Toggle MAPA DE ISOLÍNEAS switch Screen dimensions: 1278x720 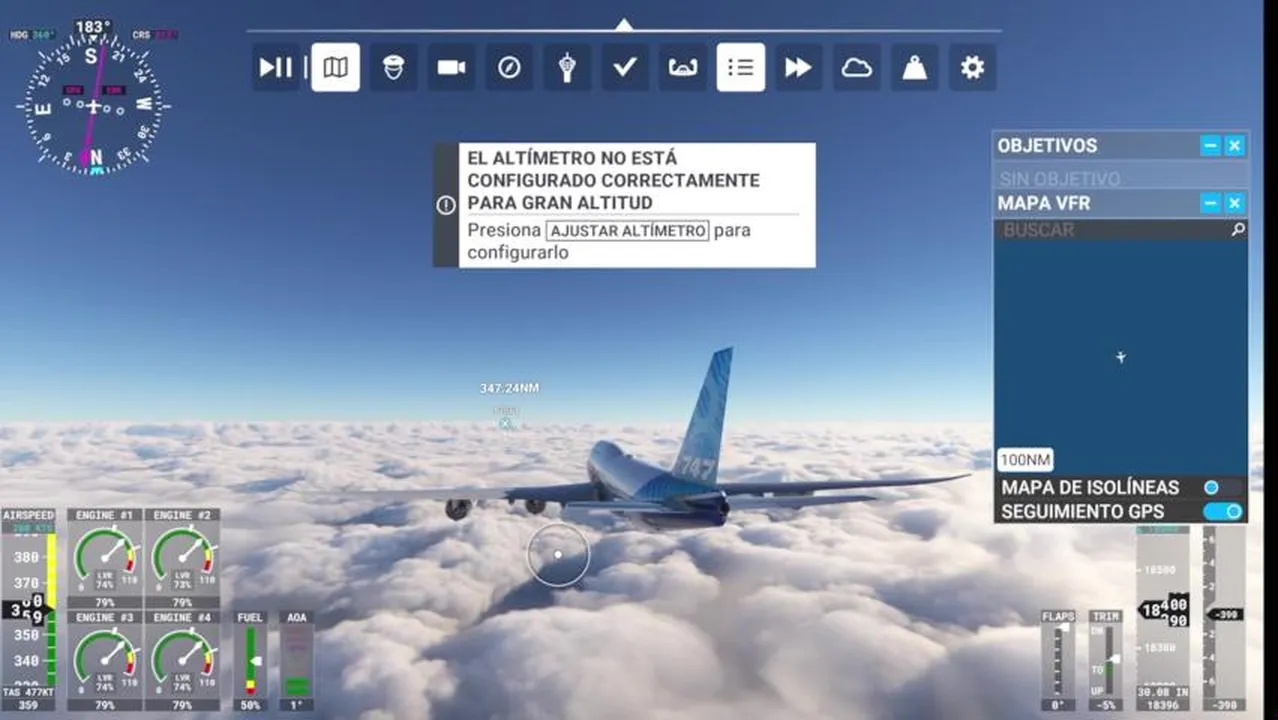[1222, 487]
